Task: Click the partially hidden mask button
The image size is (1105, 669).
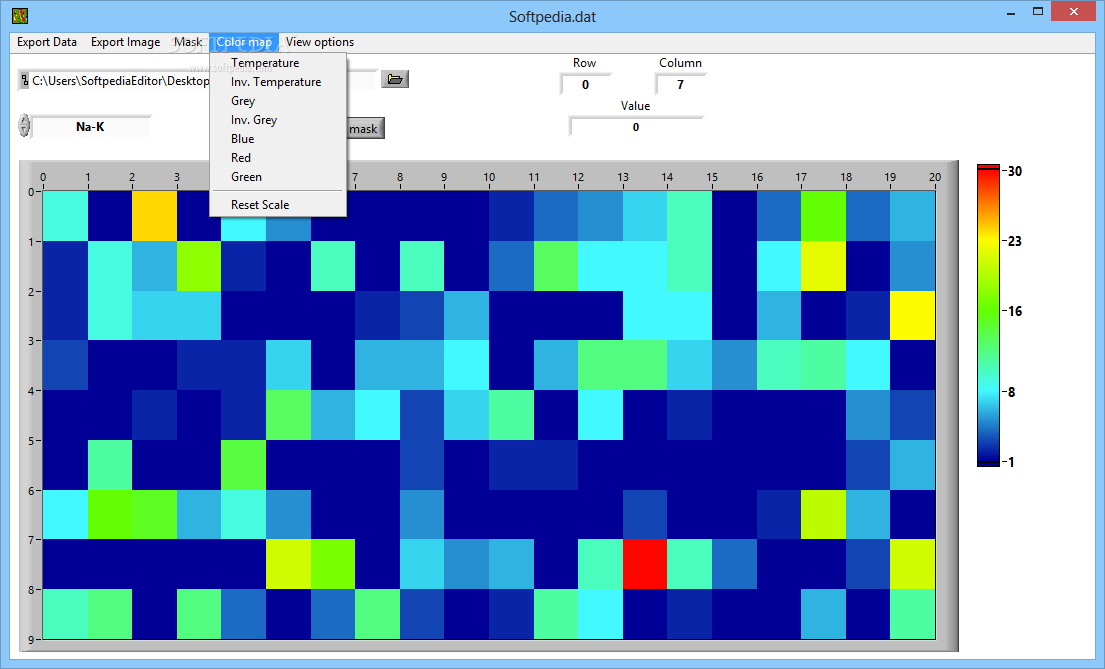Action: [365, 128]
